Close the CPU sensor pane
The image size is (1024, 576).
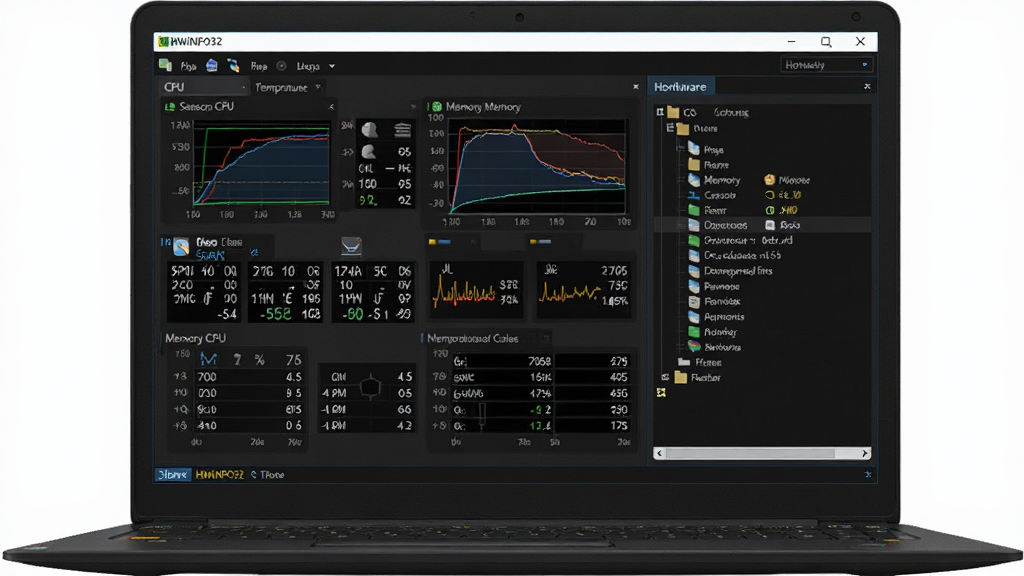click(x=635, y=86)
